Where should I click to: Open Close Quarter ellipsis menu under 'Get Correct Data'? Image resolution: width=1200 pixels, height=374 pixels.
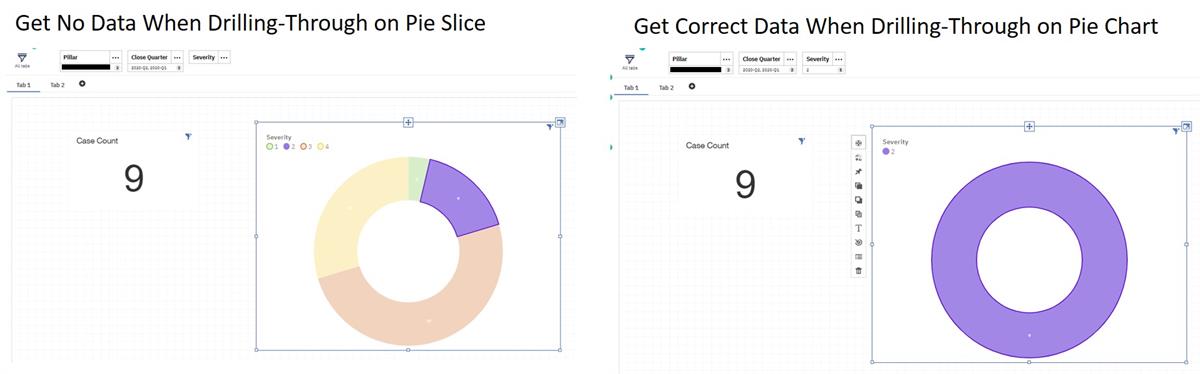[x=791, y=60]
